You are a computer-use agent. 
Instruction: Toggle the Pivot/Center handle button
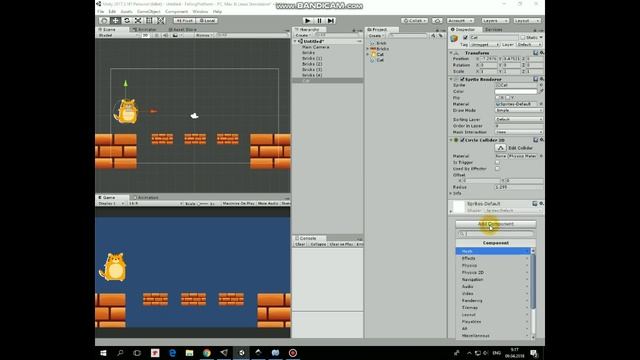[x=184, y=20]
